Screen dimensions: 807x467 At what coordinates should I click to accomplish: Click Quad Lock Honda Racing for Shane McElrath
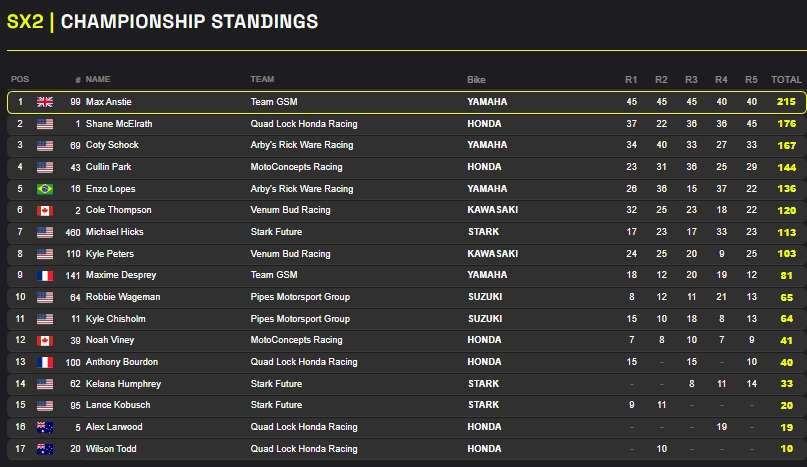click(303, 124)
